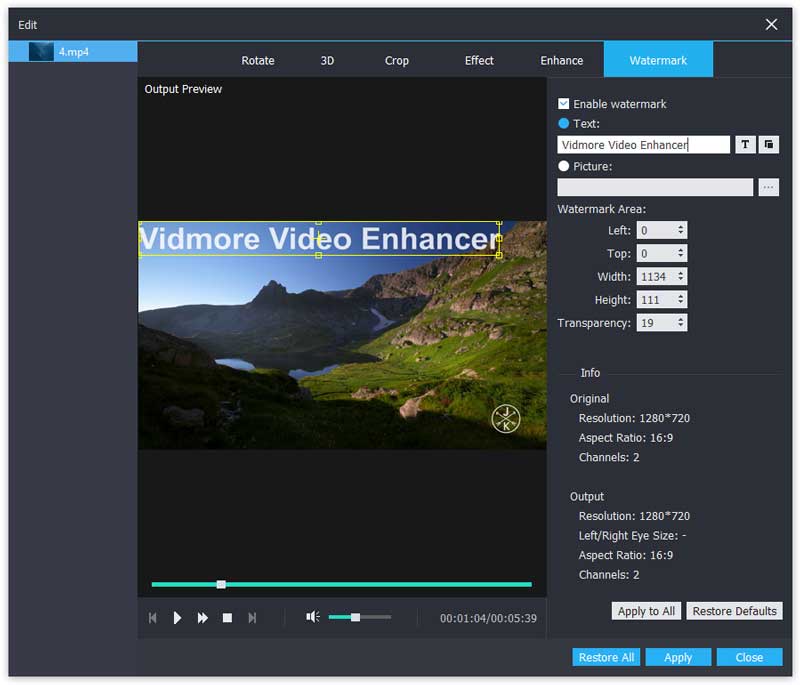The height and width of the screenshot is (685, 800).
Task: Jump to the previous frame icon
Action: pyautogui.click(x=153, y=618)
